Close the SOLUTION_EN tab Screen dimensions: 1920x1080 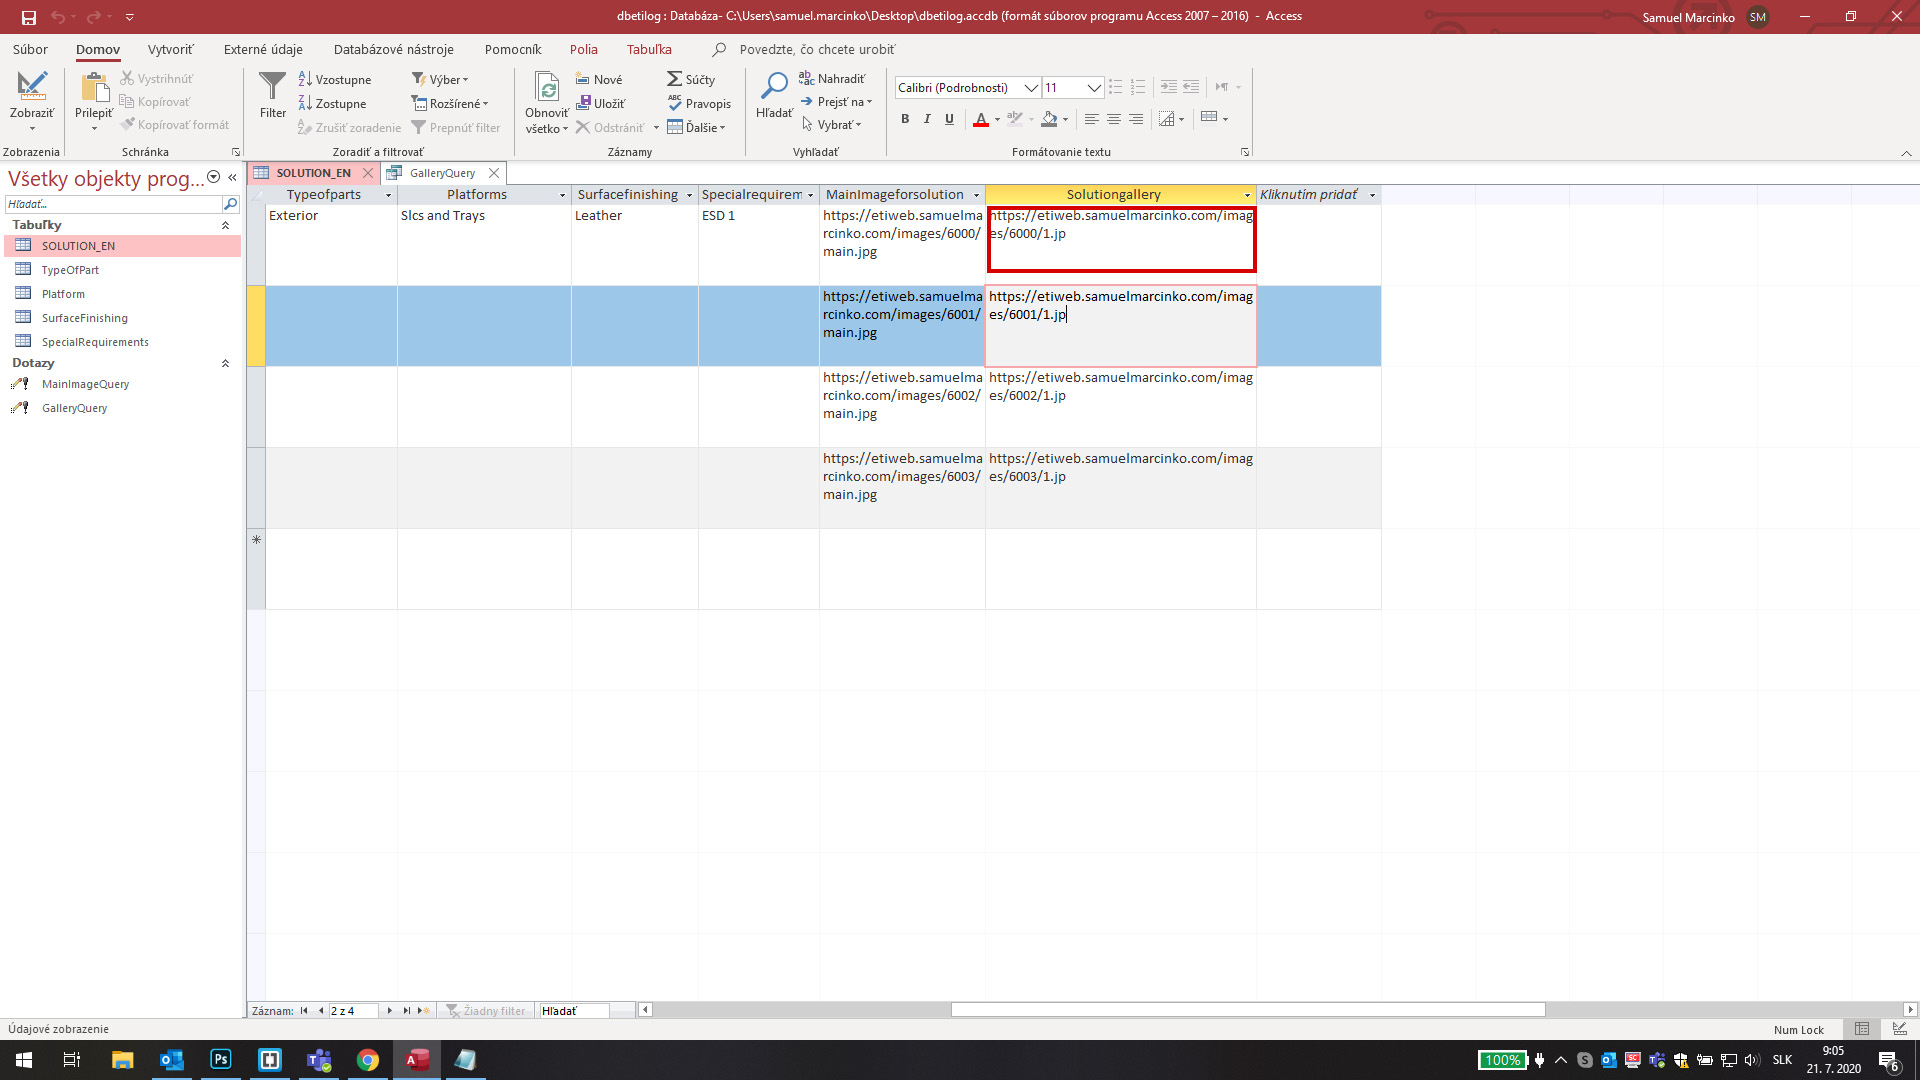(368, 173)
